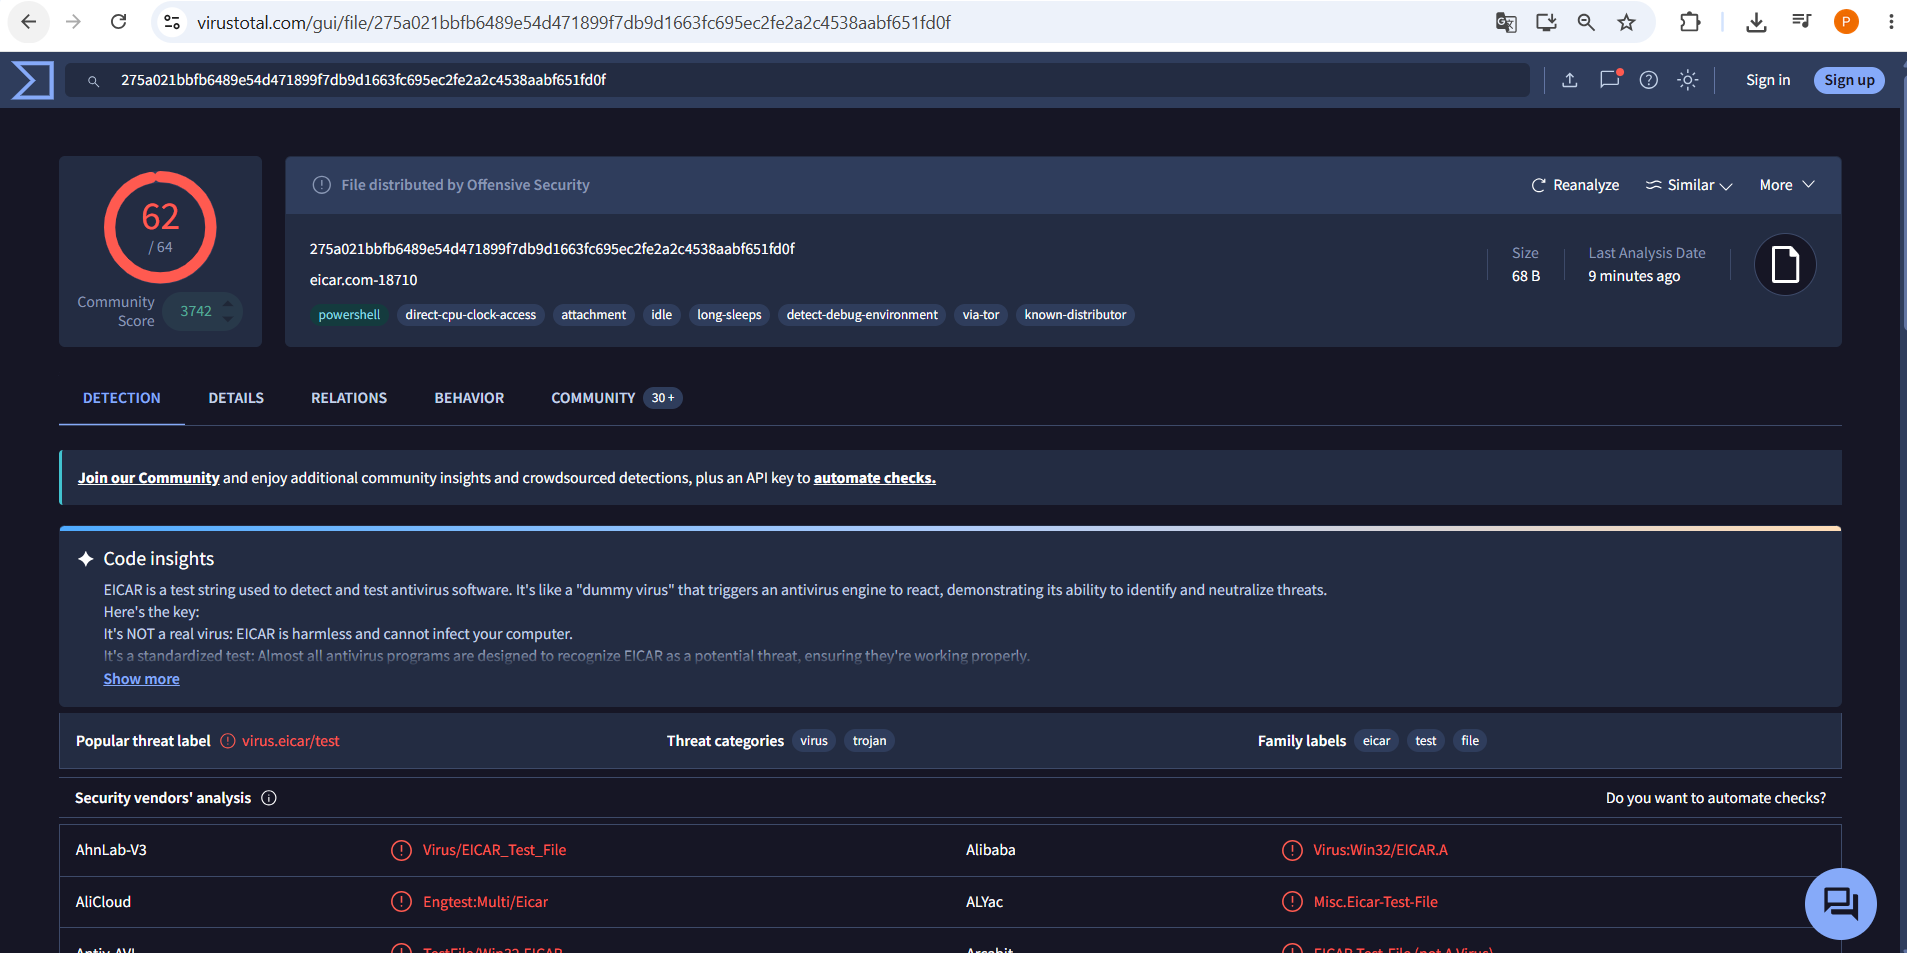This screenshot has height=953, width=1907.
Task: Open the BEHAVIOR tab
Action: pos(469,398)
